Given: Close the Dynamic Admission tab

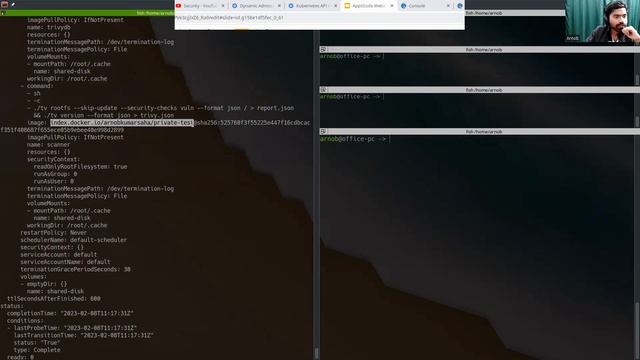Looking at the screenshot, I should point(279,6).
